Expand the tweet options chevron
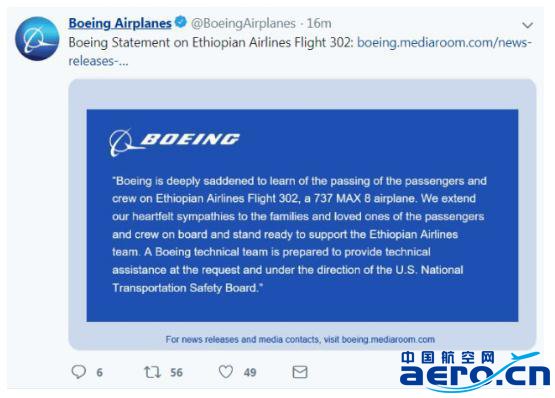Screen dimensions: 555x398 [527, 25]
